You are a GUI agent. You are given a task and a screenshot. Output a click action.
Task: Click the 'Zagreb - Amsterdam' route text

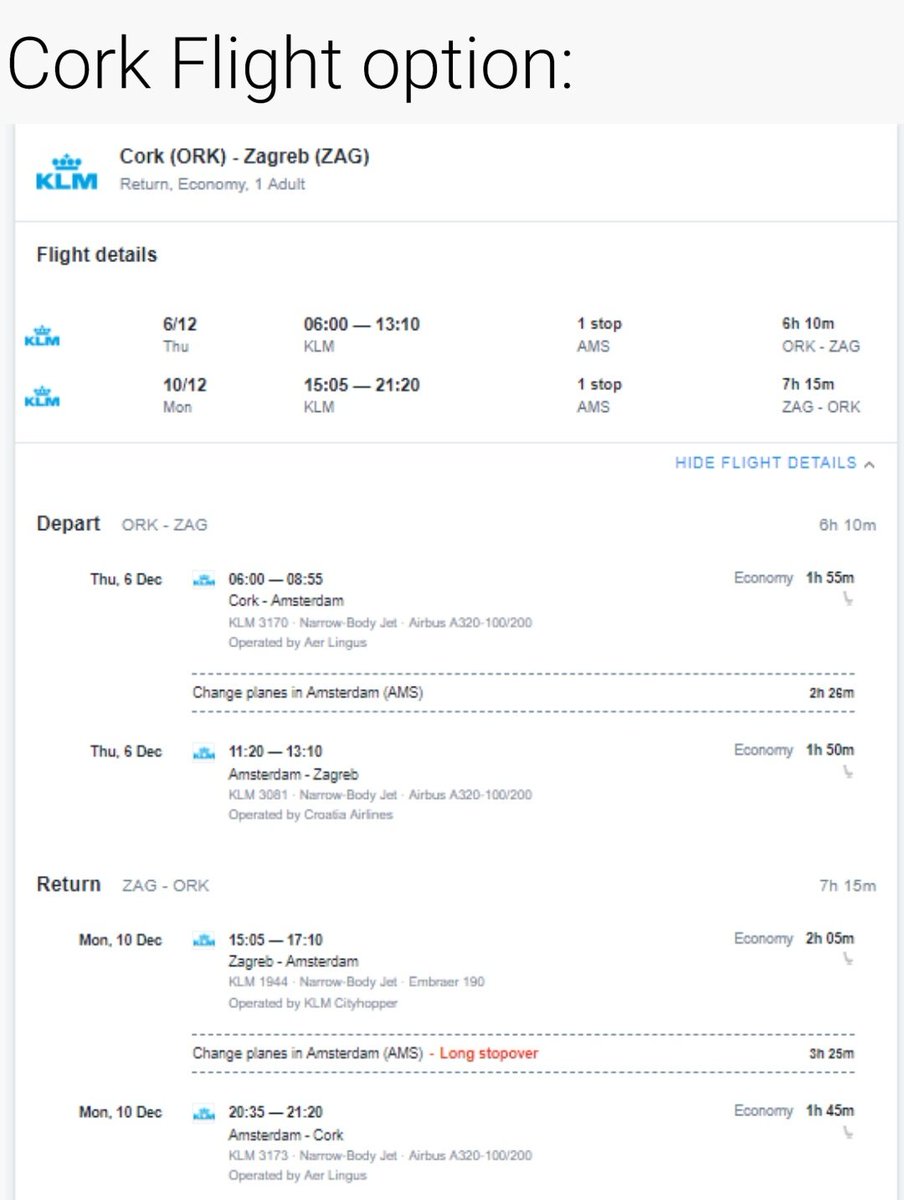pyautogui.click(x=293, y=961)
